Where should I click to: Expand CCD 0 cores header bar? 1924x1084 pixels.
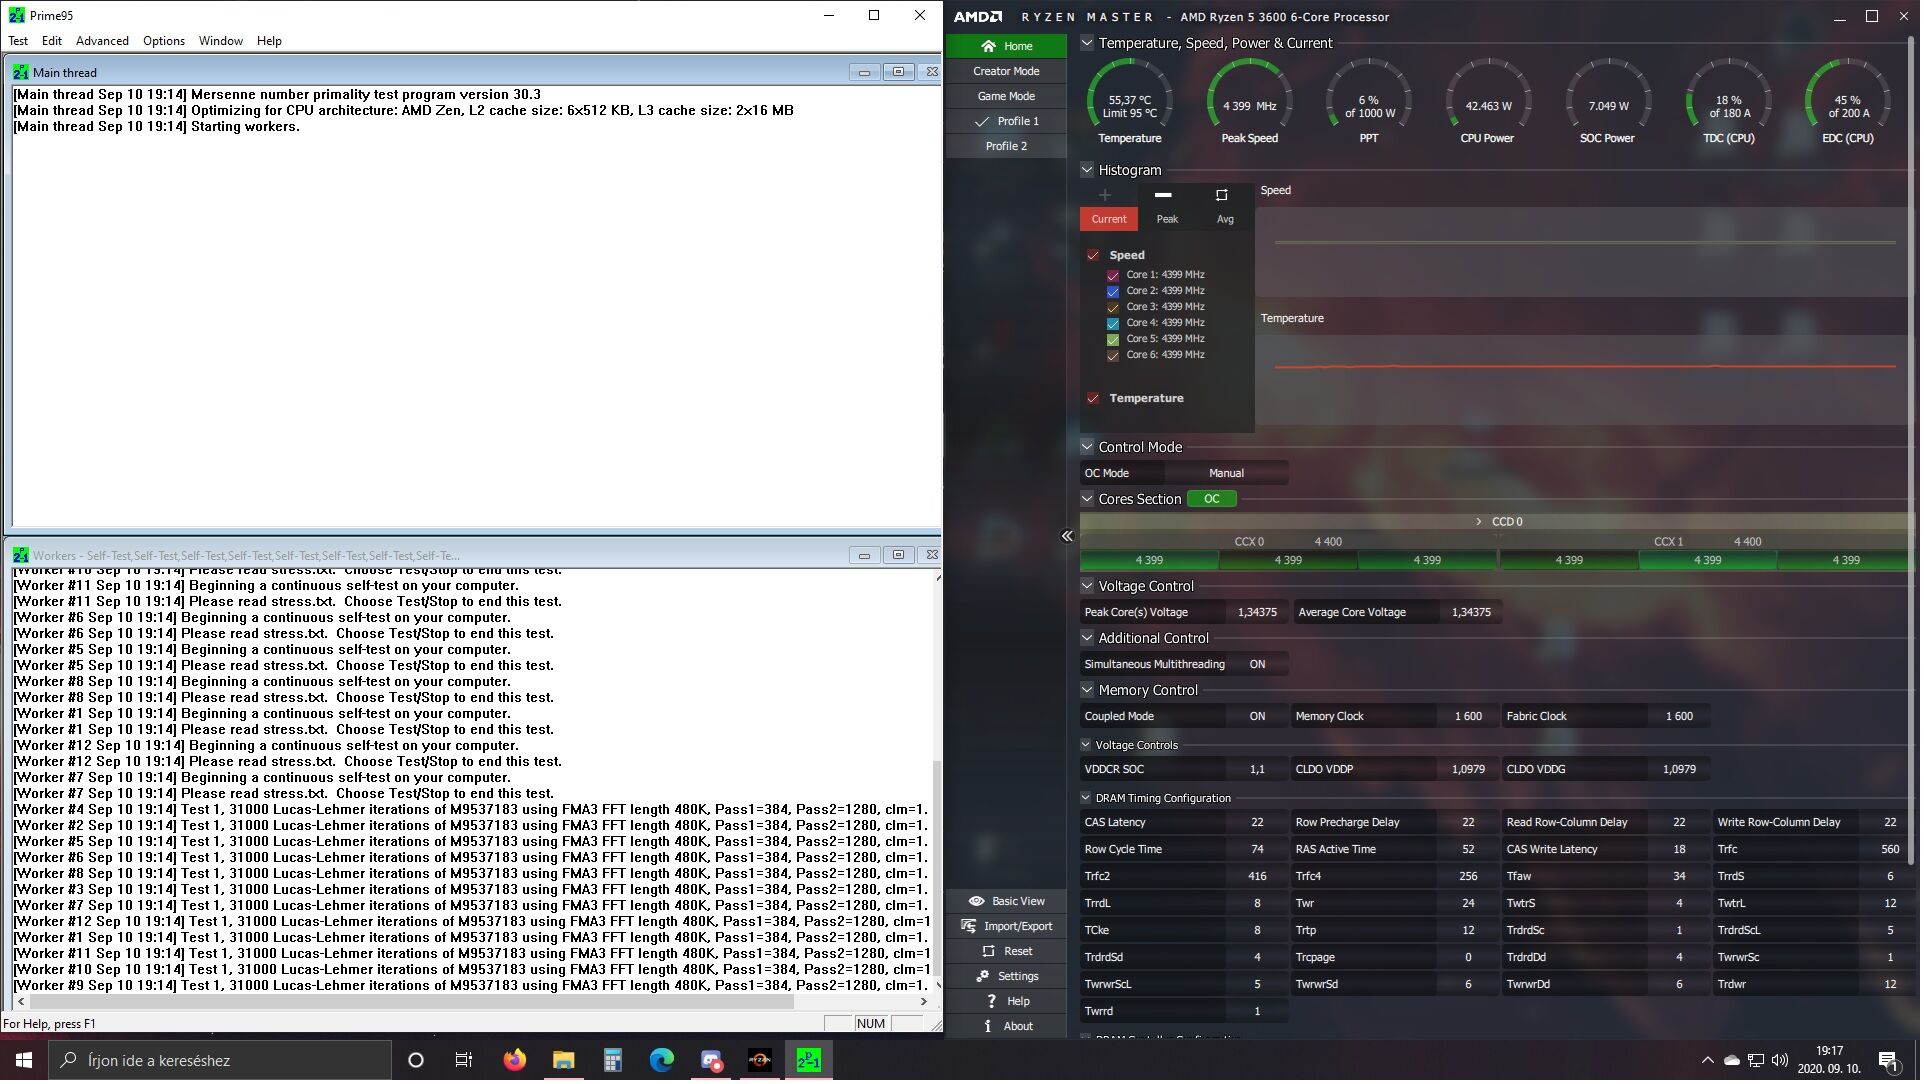click(x=1497, y=523)
